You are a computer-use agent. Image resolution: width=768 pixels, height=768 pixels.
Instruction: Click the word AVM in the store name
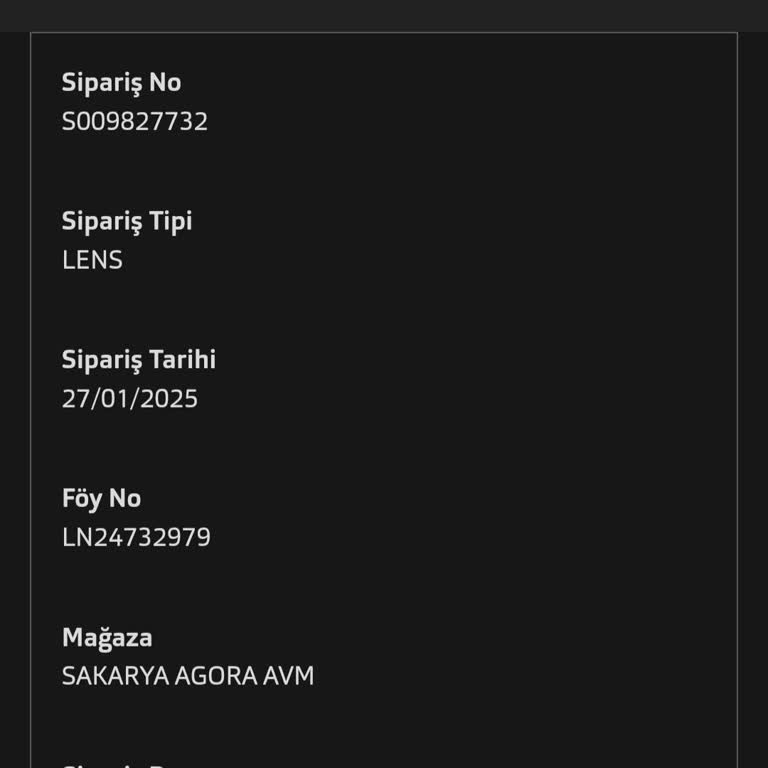point(288,676)
